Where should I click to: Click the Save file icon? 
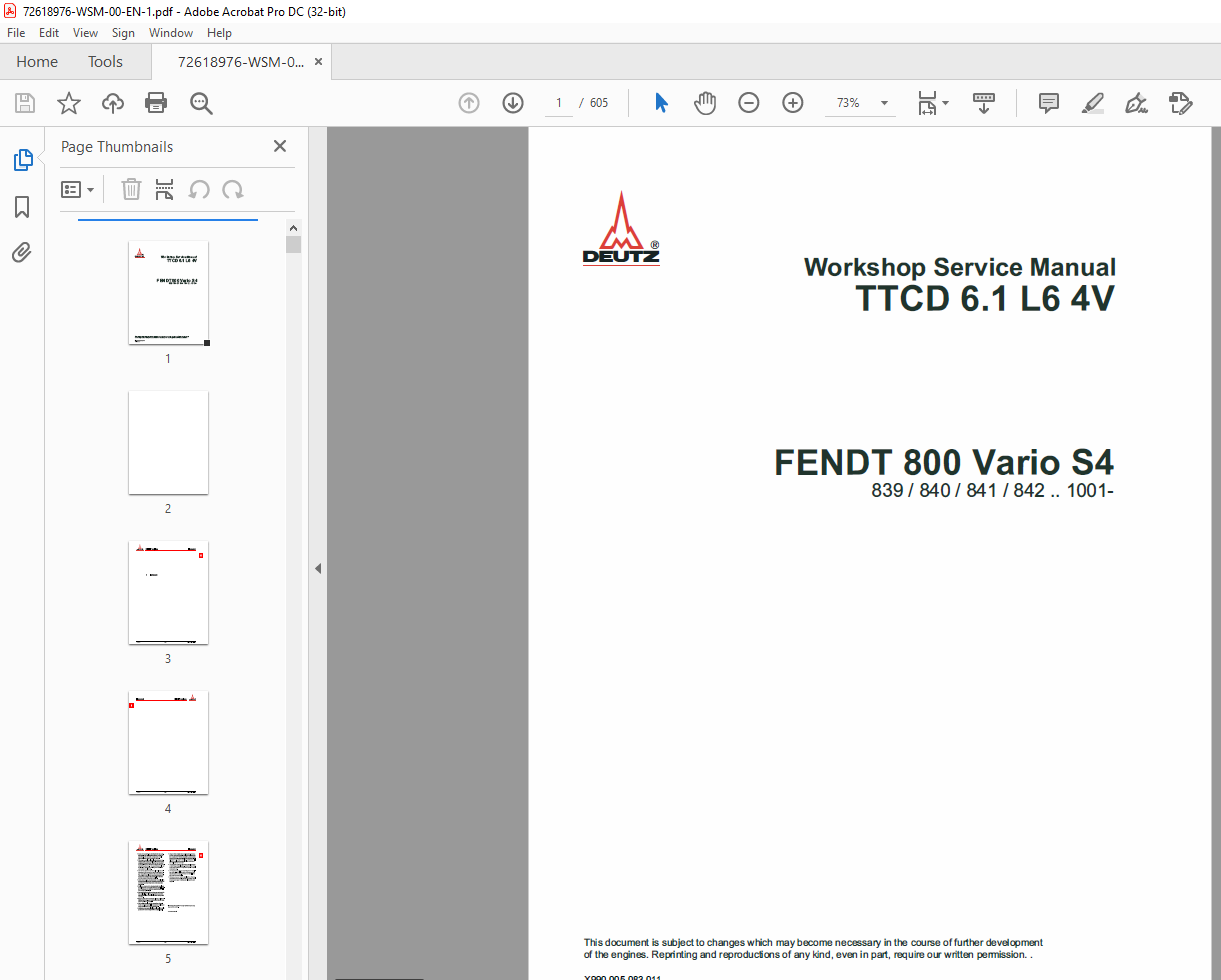coord(24,103)
